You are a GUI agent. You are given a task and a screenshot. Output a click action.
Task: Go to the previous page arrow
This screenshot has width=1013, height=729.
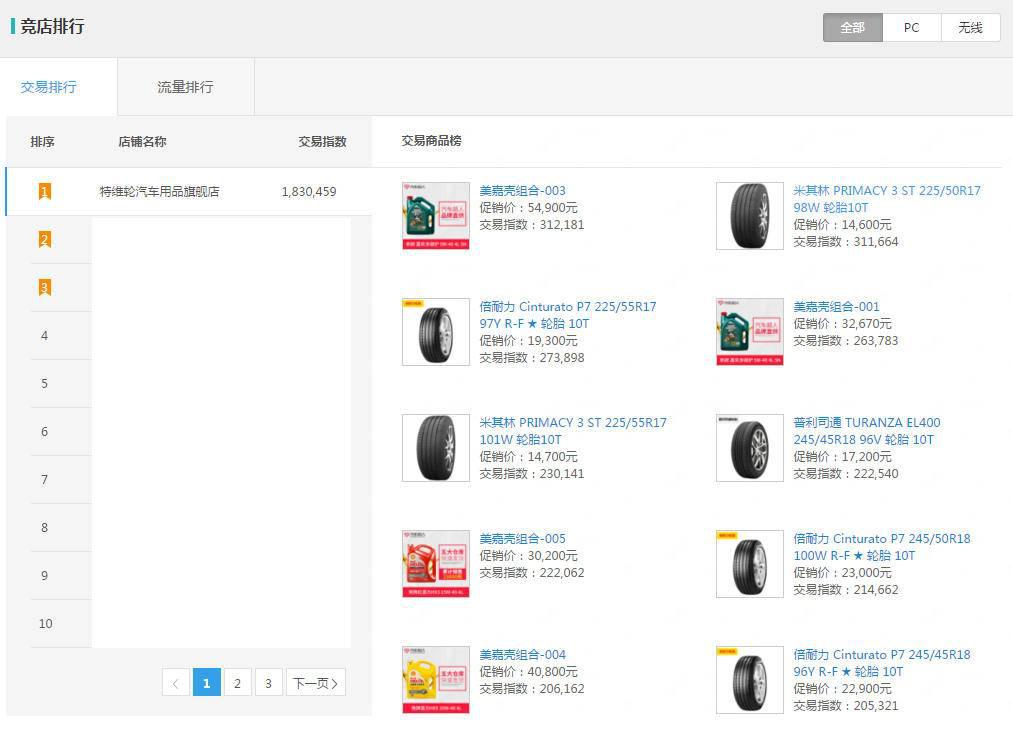(175, 683)
